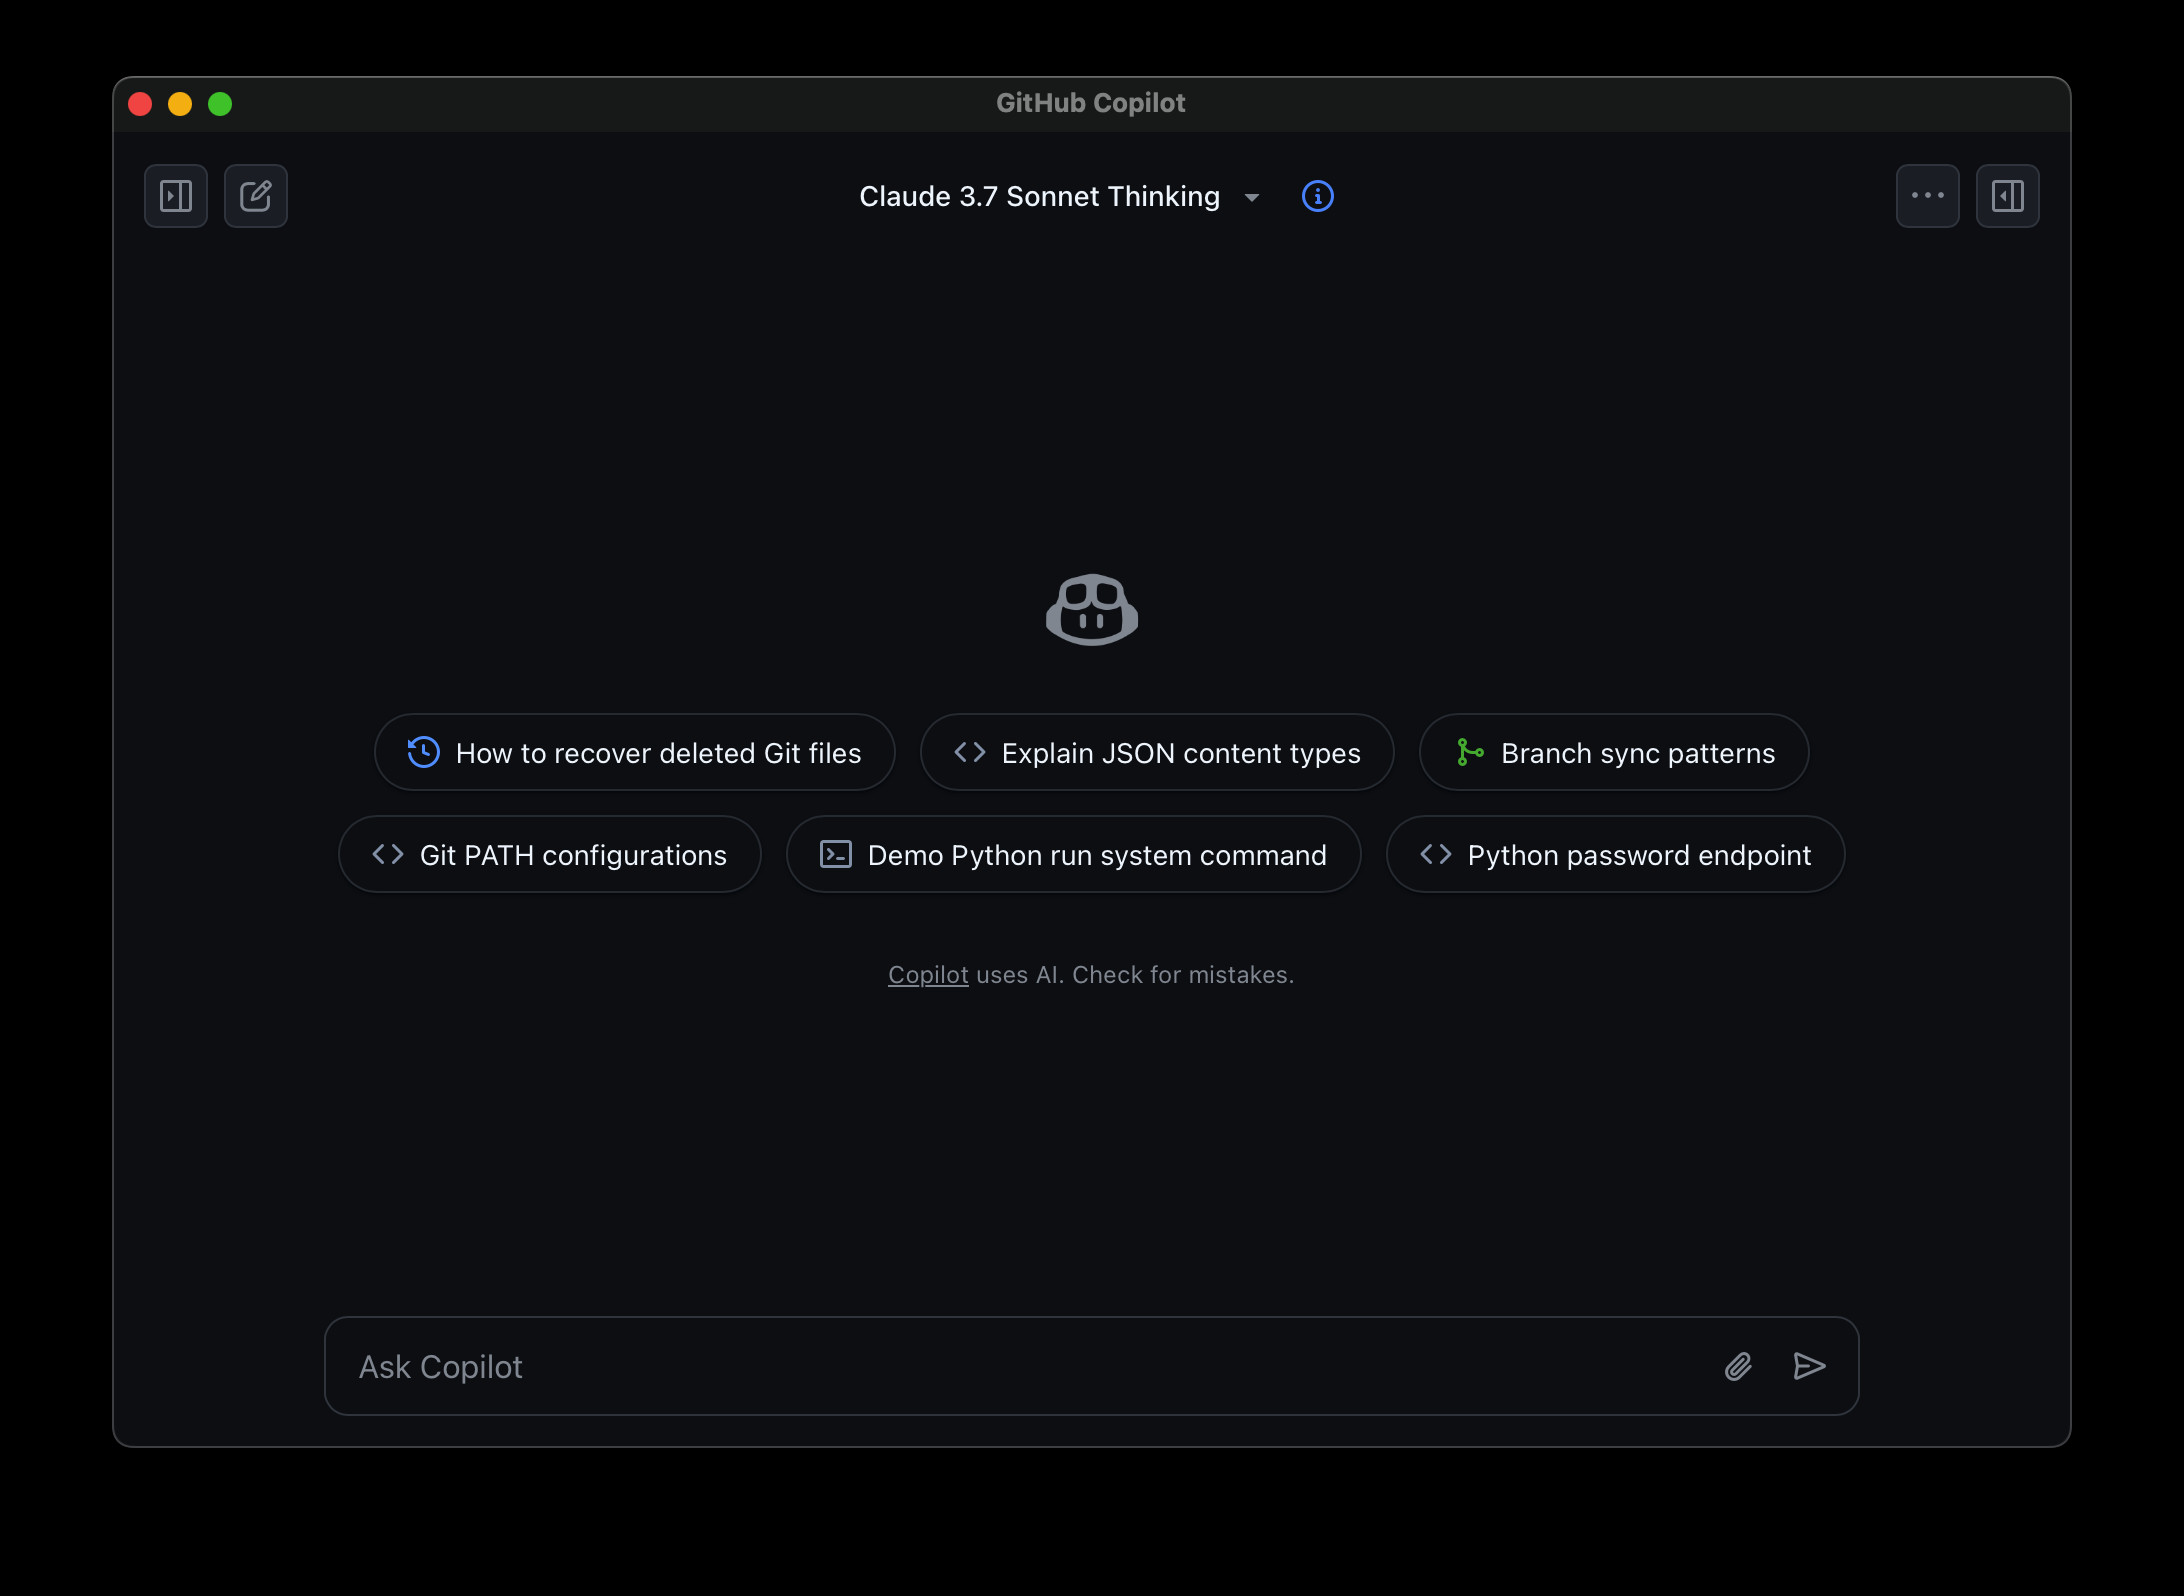Pick 'Python password endpoint' suggestion chip
This screenshot has width=2184, height=1596.
(1615, 854)
